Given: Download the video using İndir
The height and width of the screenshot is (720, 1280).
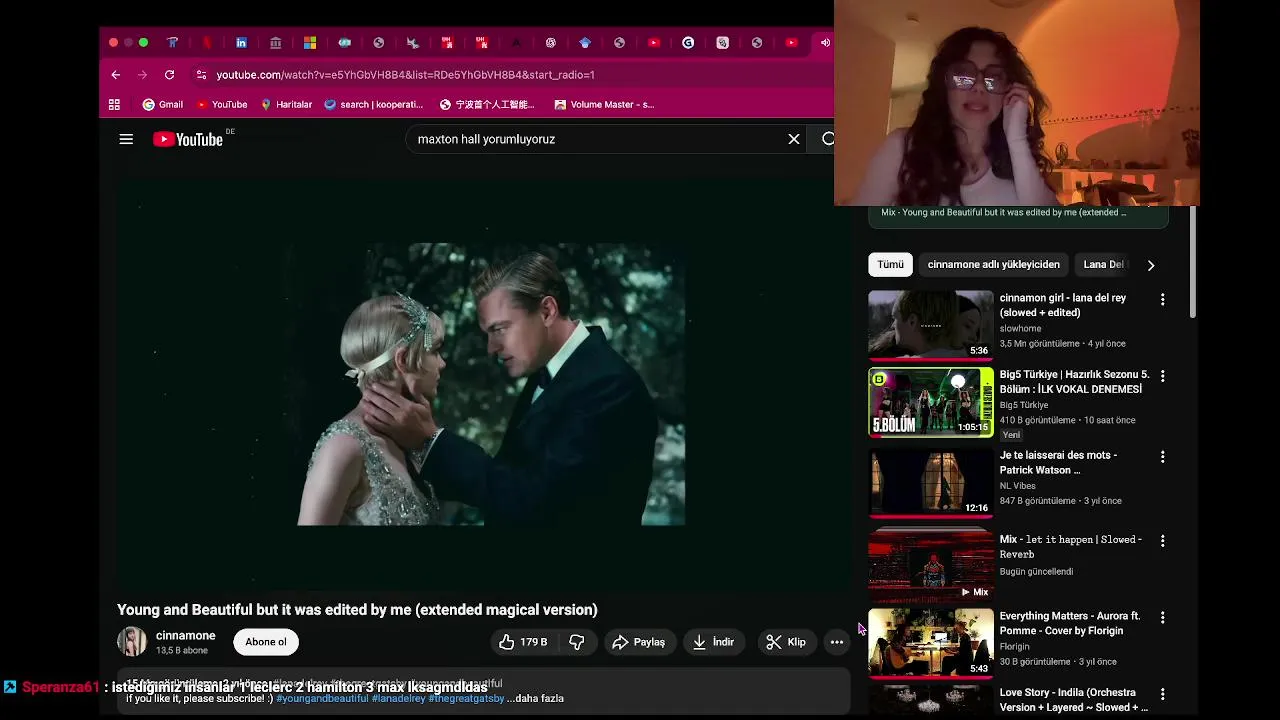Looking at the screenshot, I should point(715,642).
